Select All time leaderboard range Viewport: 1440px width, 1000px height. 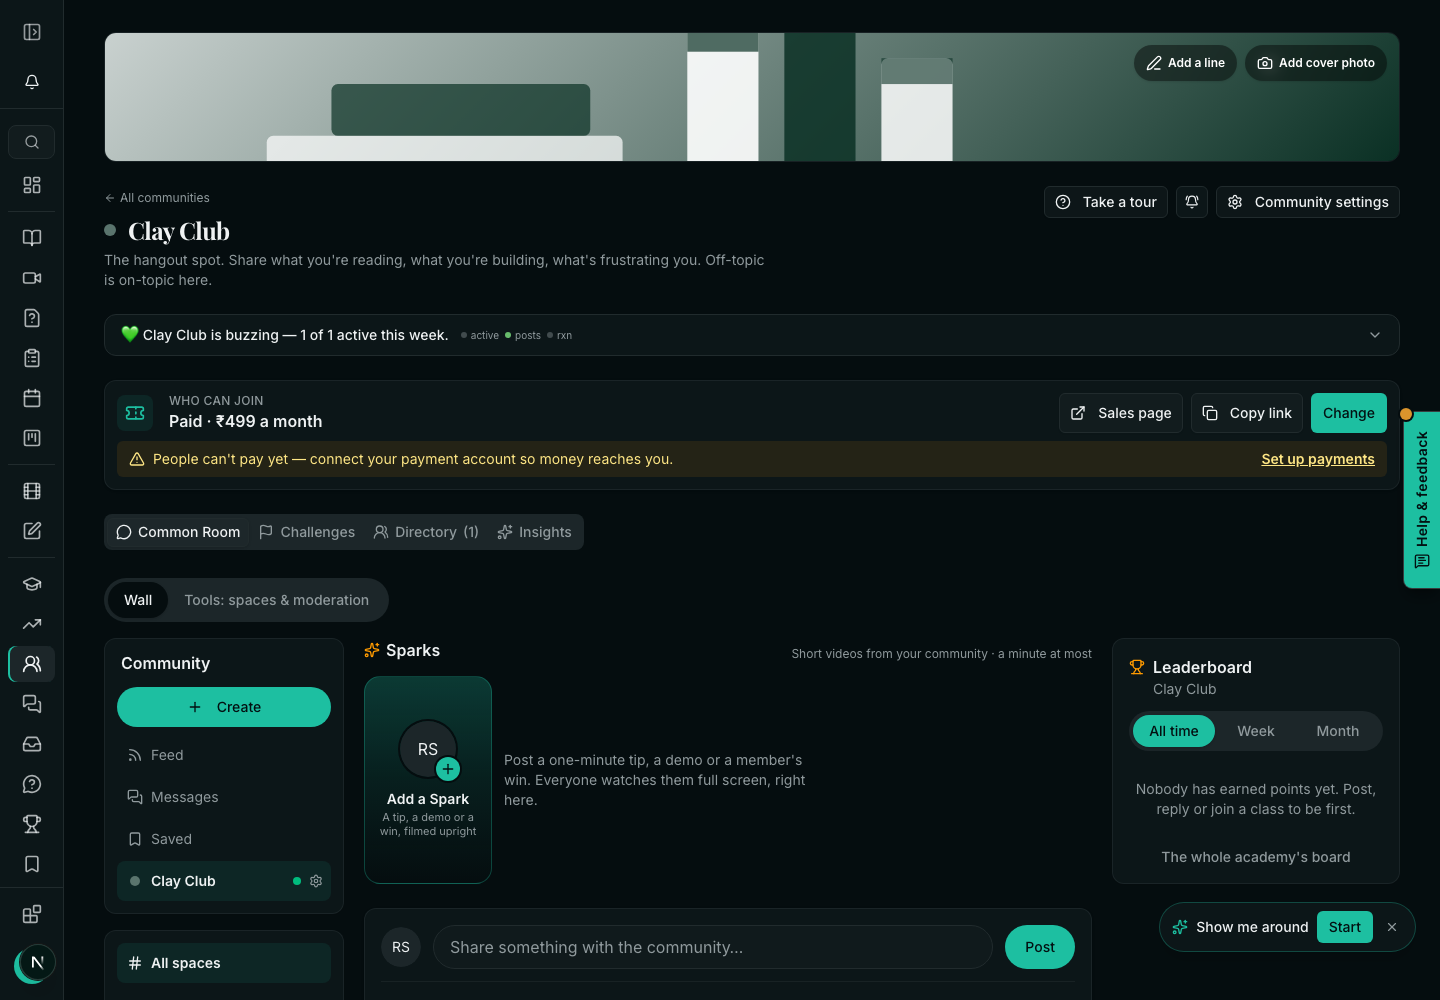[x=1174, y=731]
